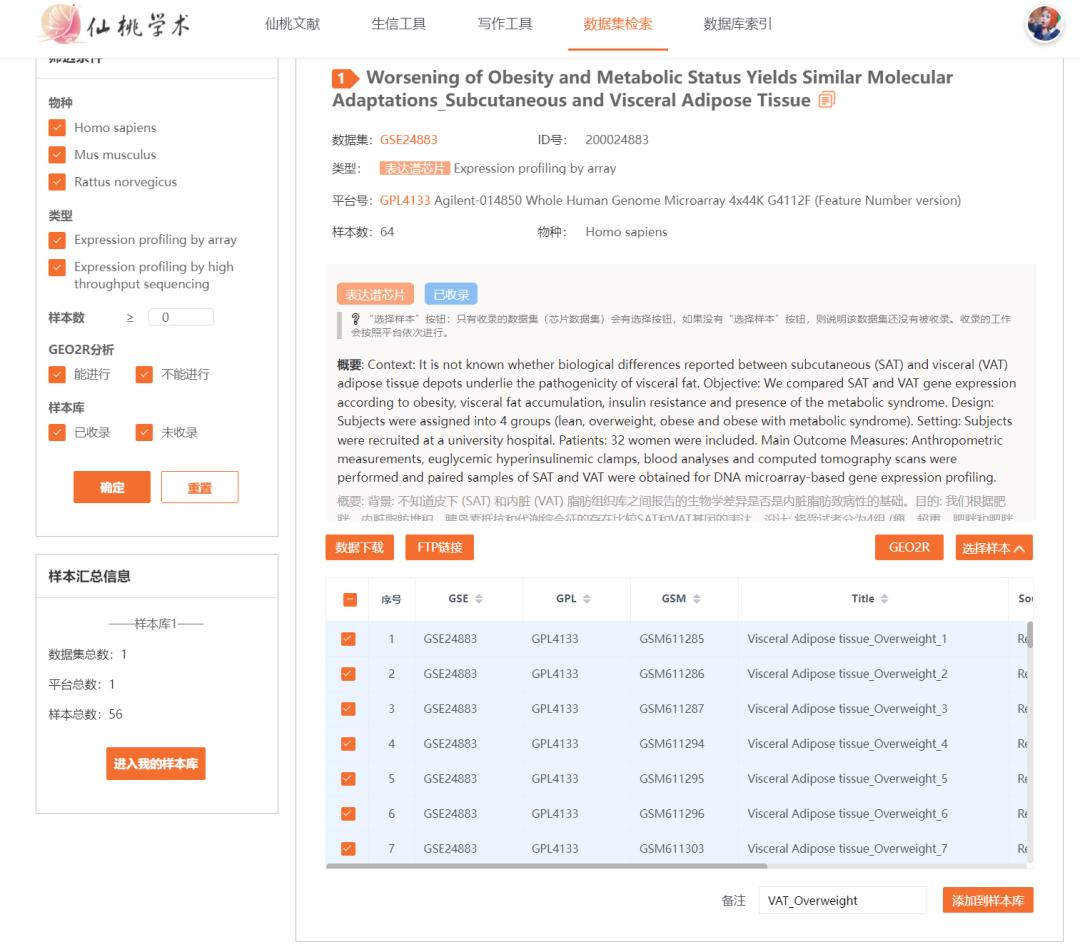This screenshot has height=947, width=1080.
Task: Uncheck row GSM611294 checkbox
Action: [349, 744]
